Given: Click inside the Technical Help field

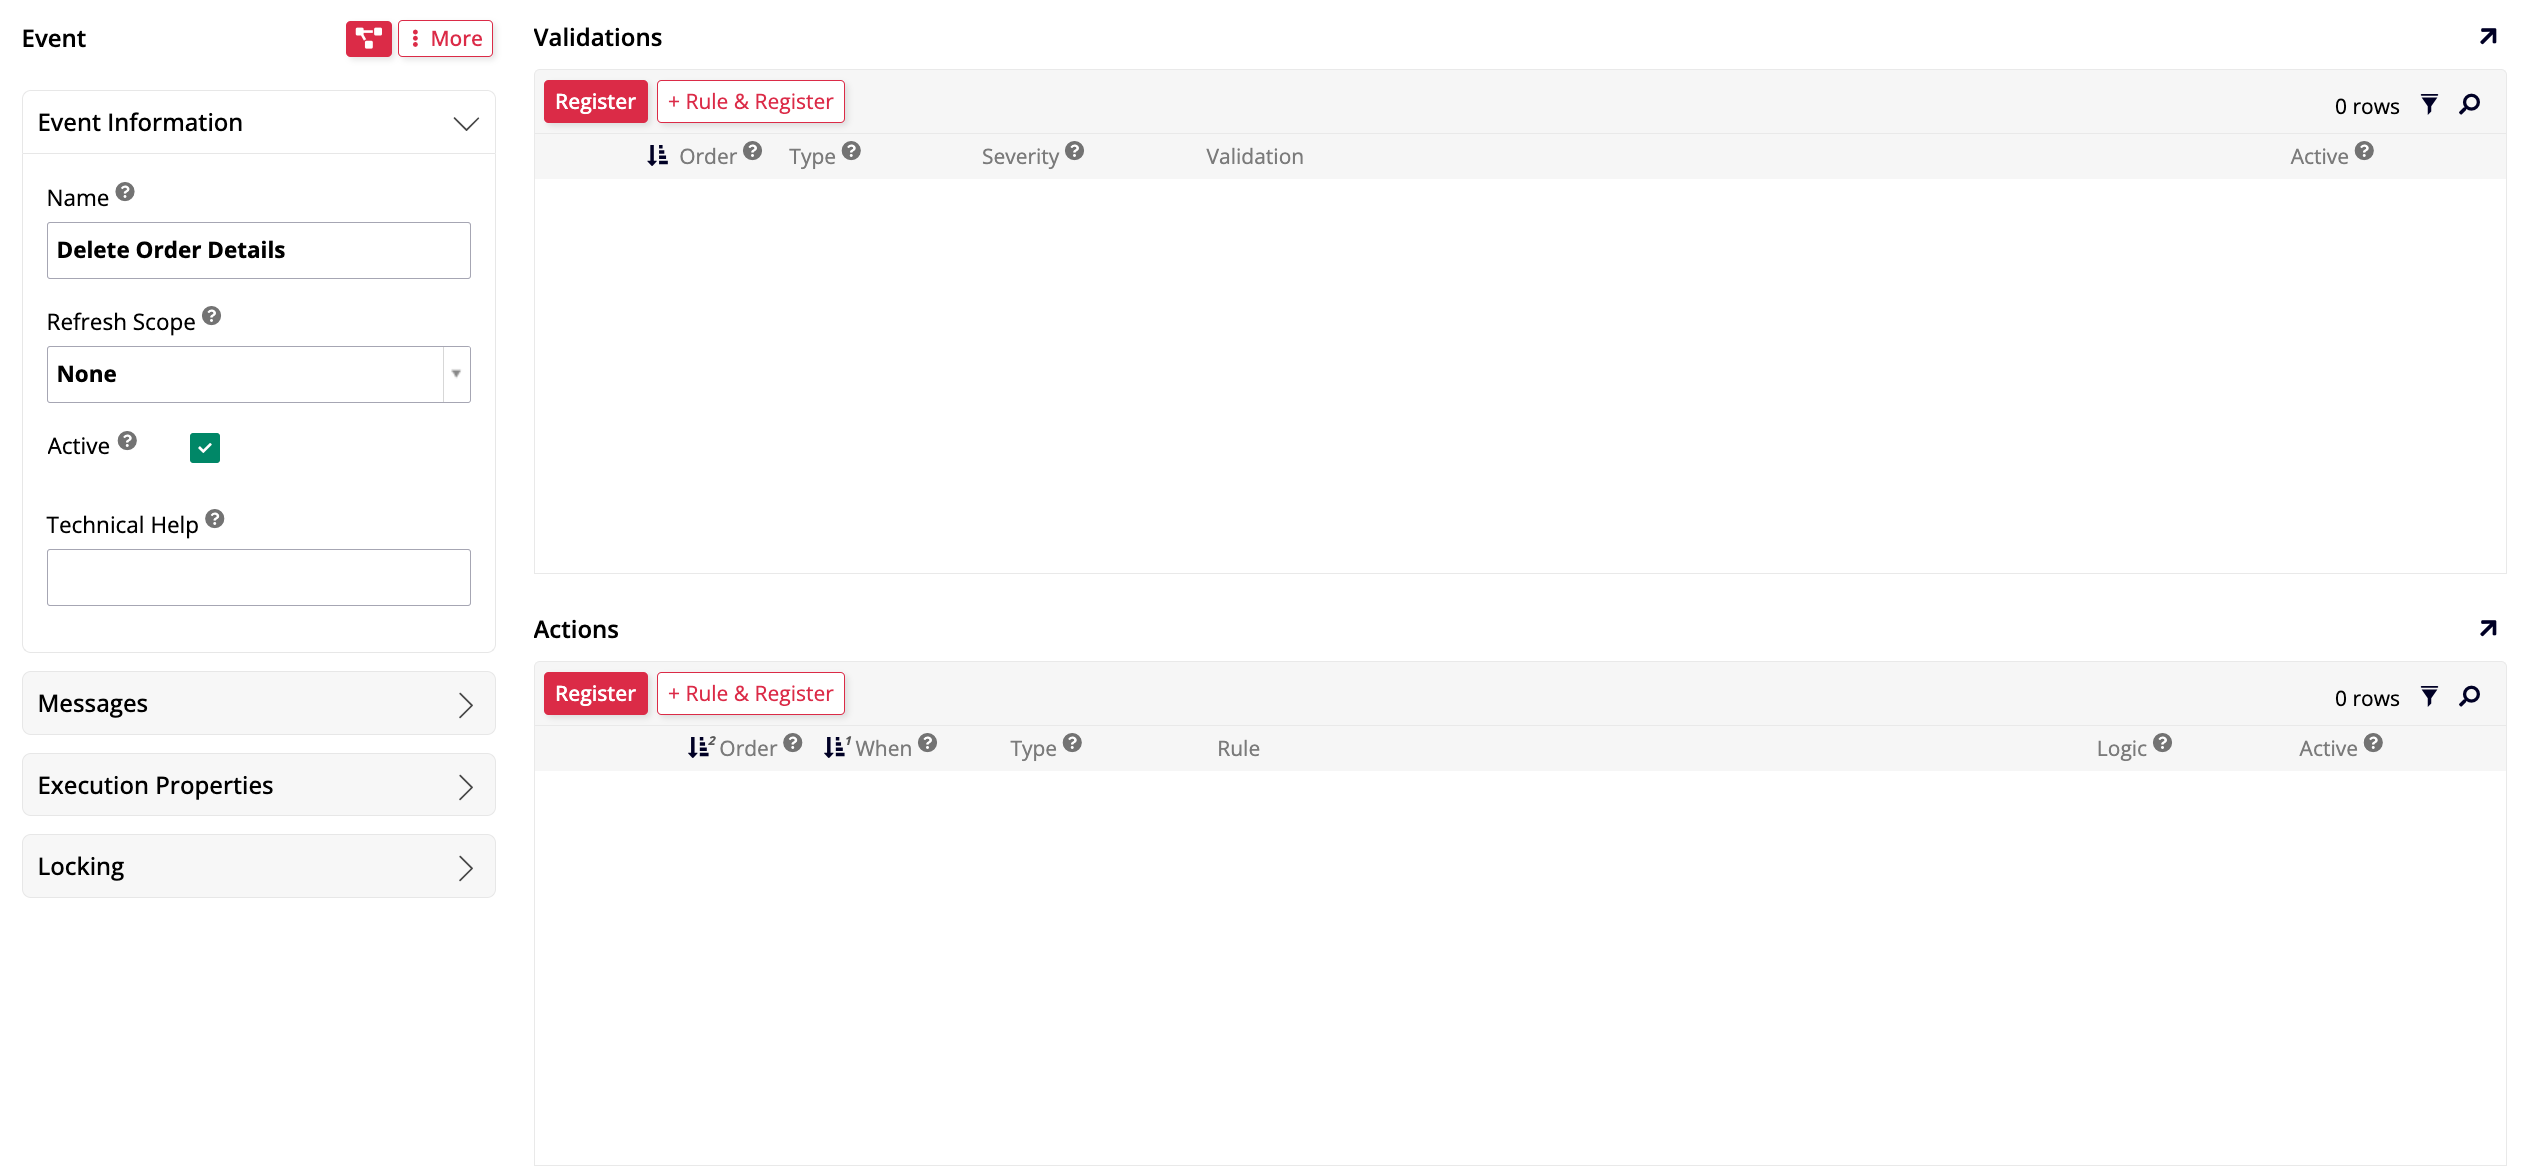Looking at the screenshot, I should [x=258, y=577].
